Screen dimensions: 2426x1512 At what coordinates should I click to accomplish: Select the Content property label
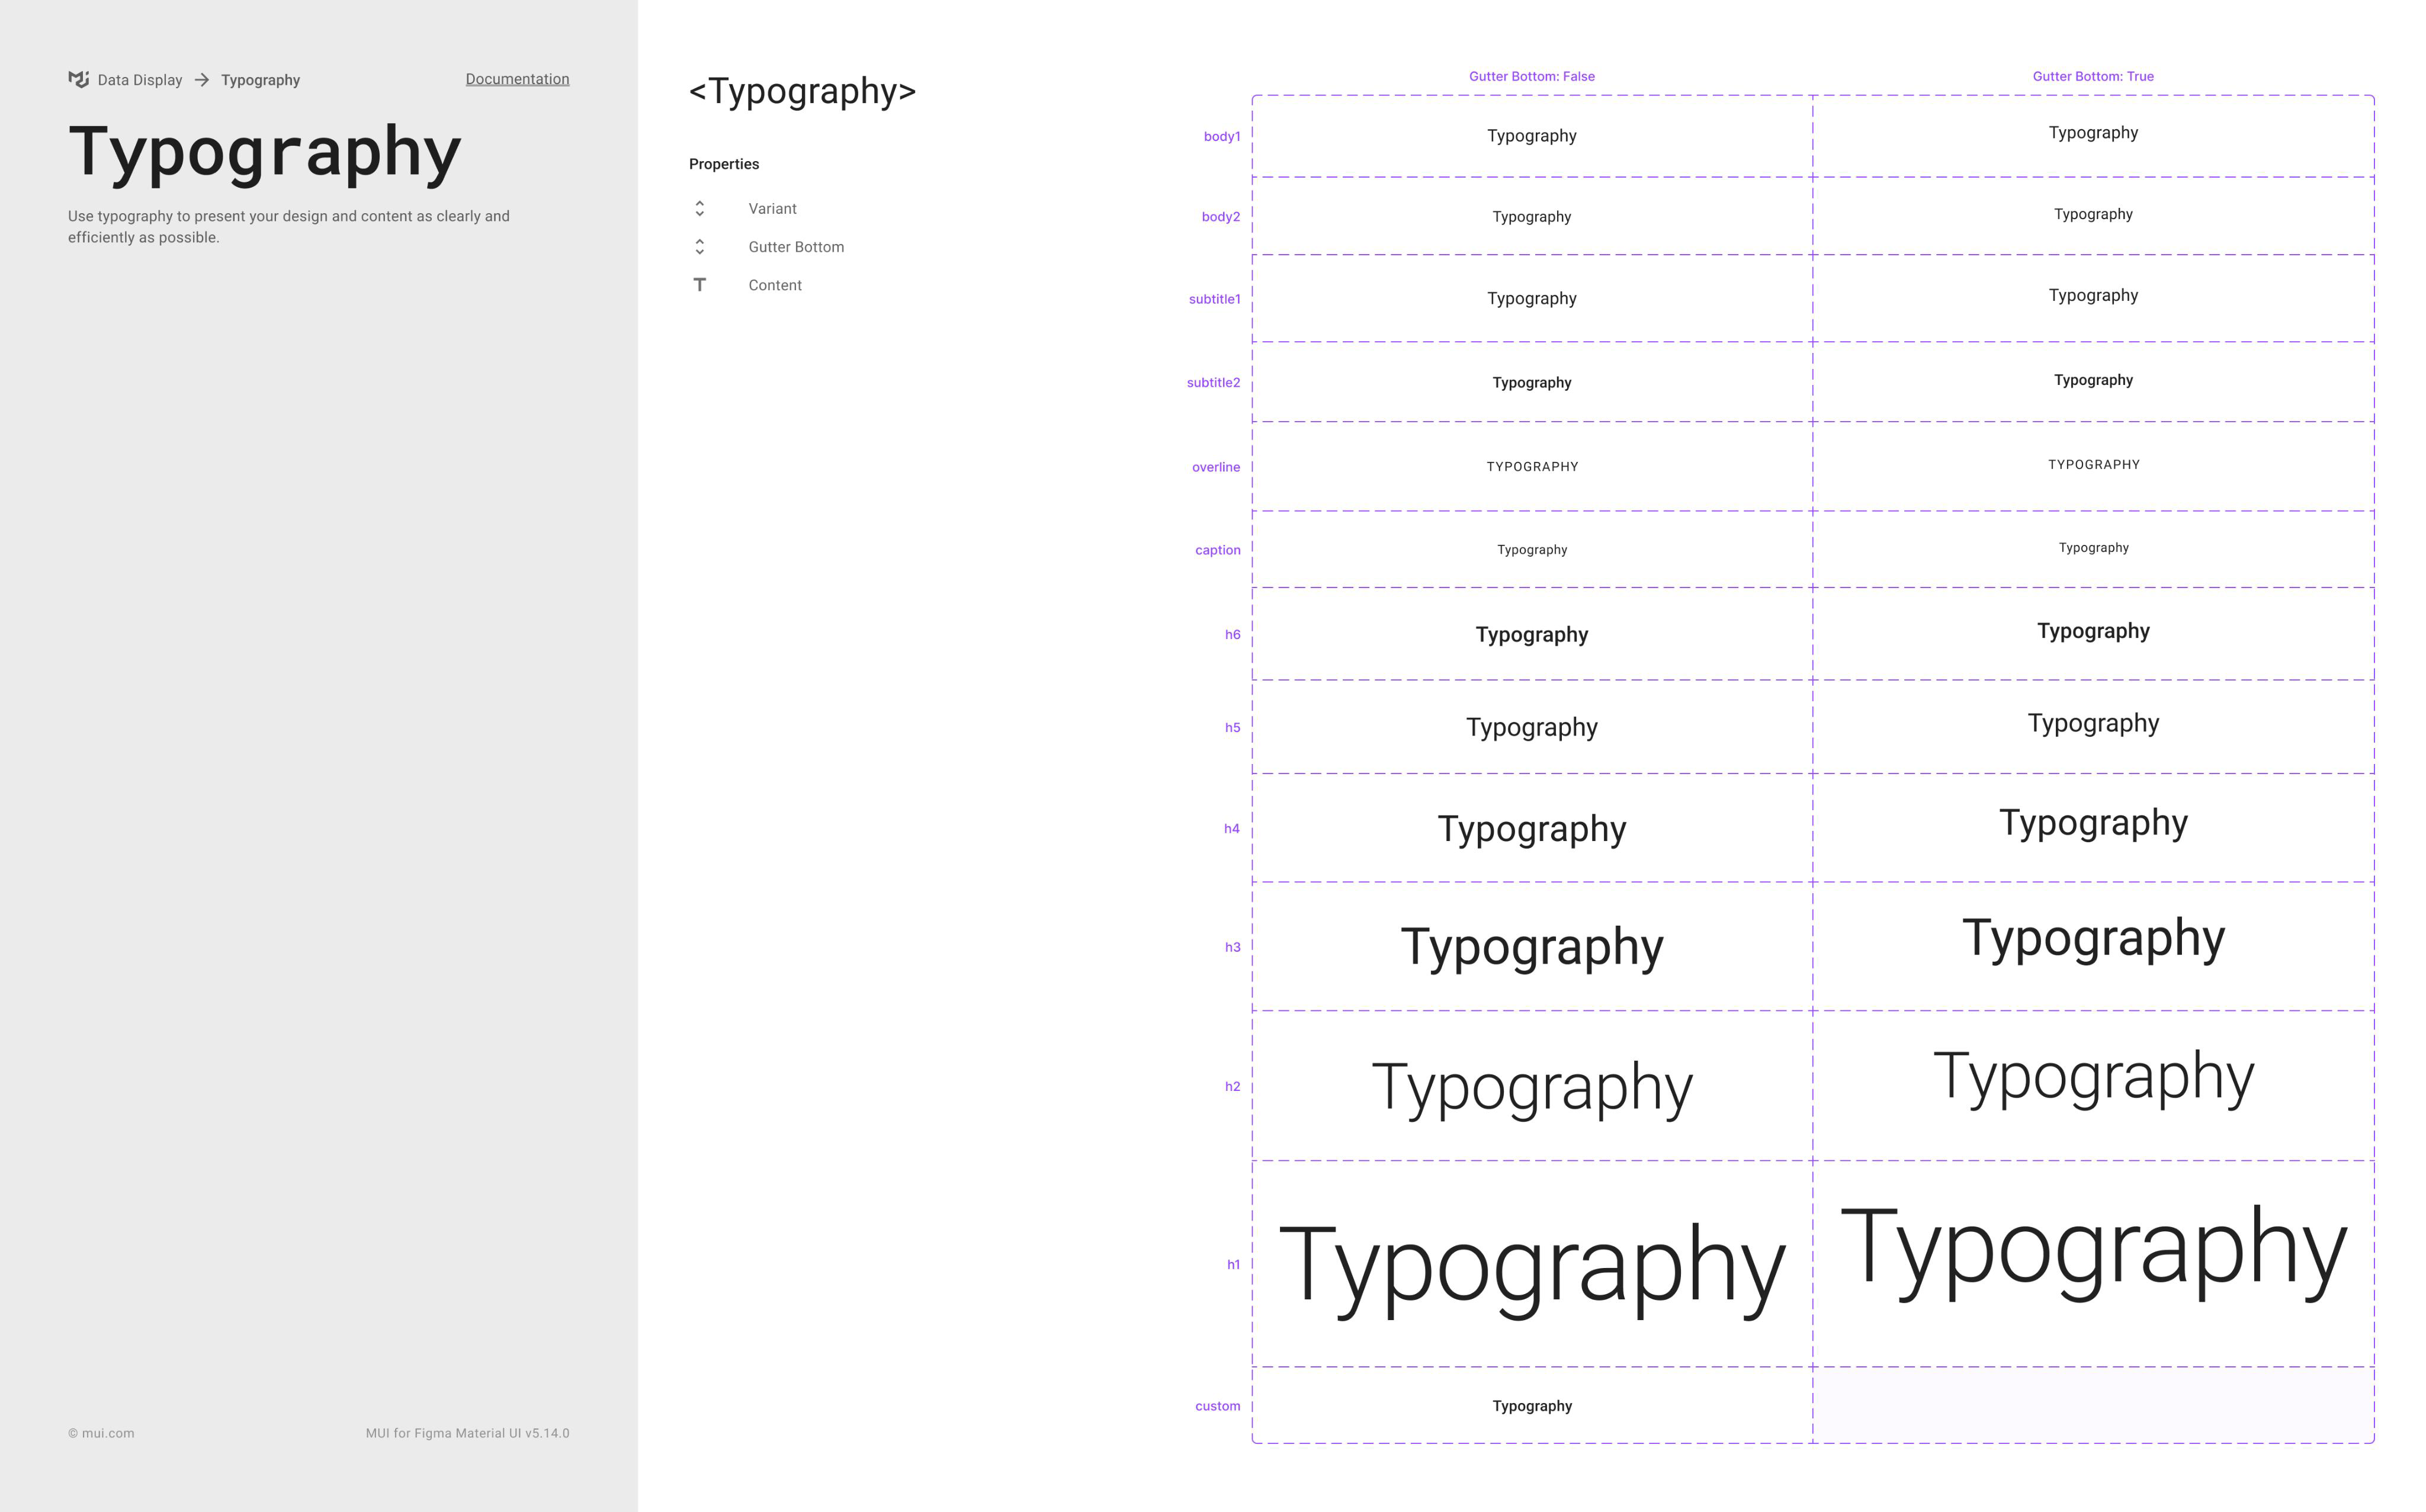click(775, 285)
